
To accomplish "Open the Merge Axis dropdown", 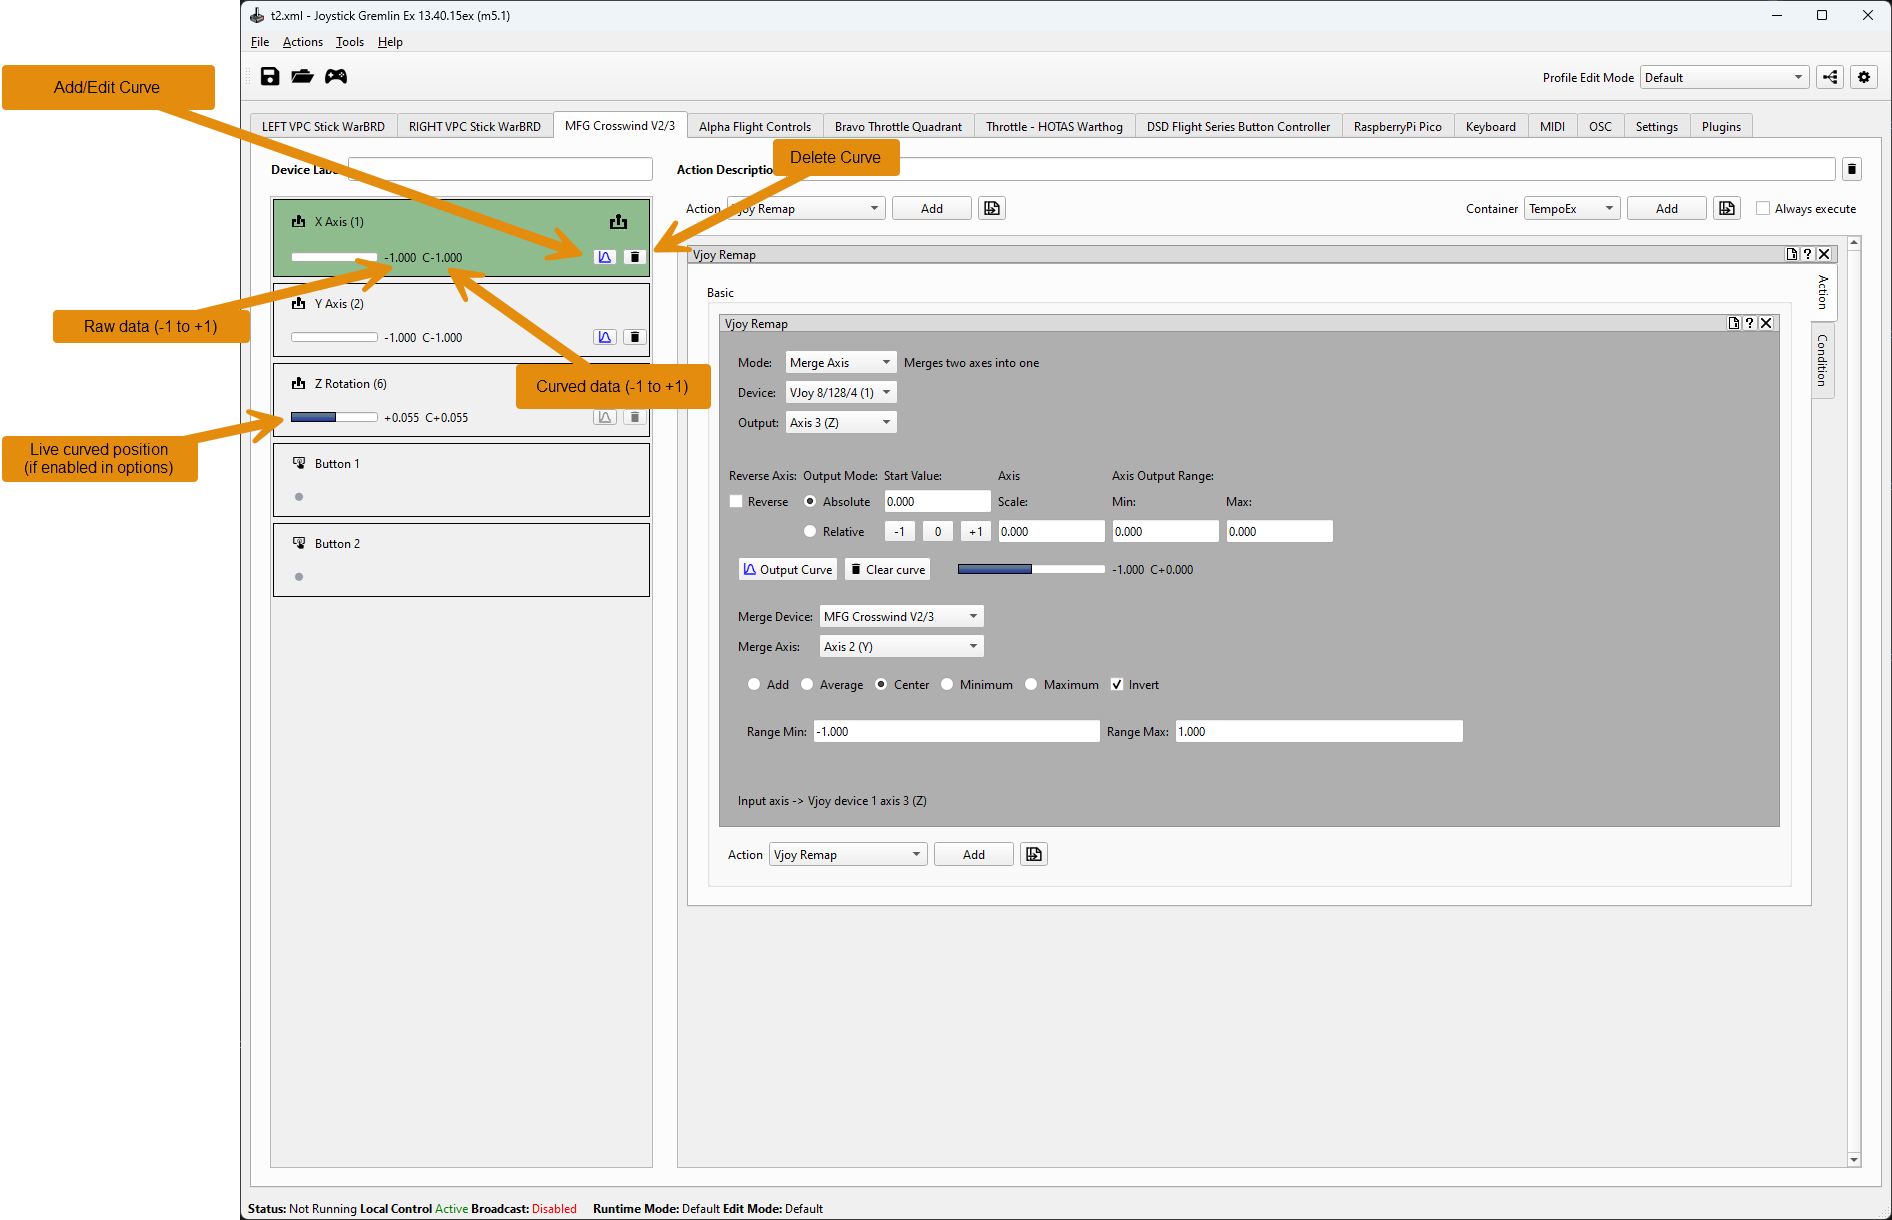I will (901, 646).
